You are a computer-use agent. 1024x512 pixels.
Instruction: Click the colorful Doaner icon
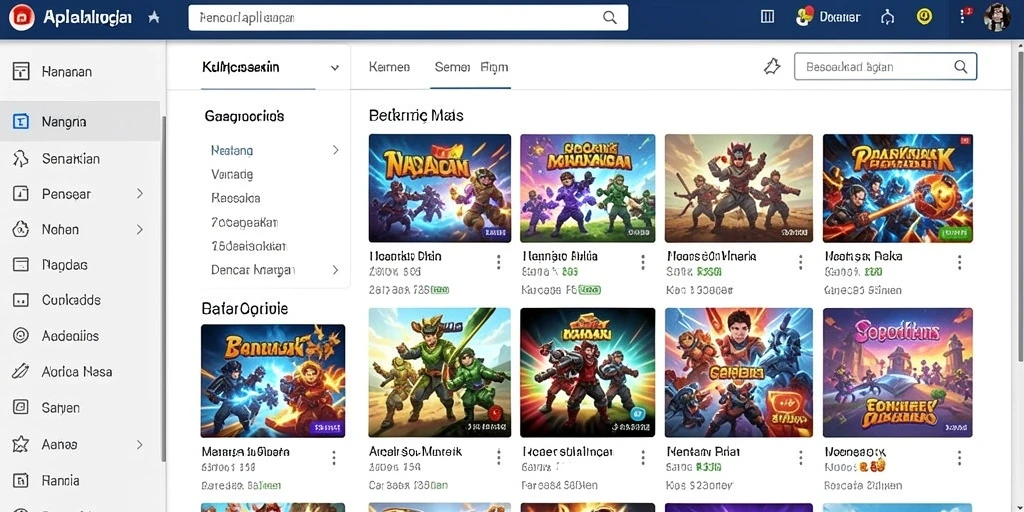805,16
